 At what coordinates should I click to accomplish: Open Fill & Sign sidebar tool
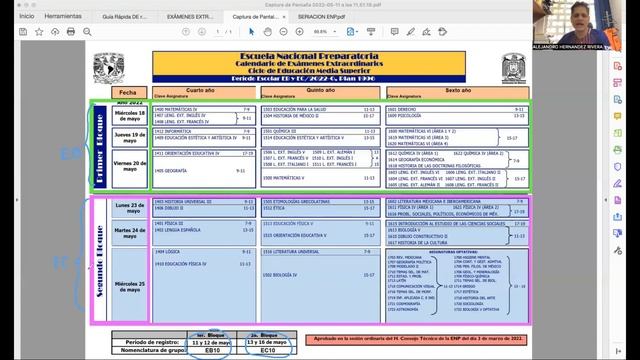[618, 183]
